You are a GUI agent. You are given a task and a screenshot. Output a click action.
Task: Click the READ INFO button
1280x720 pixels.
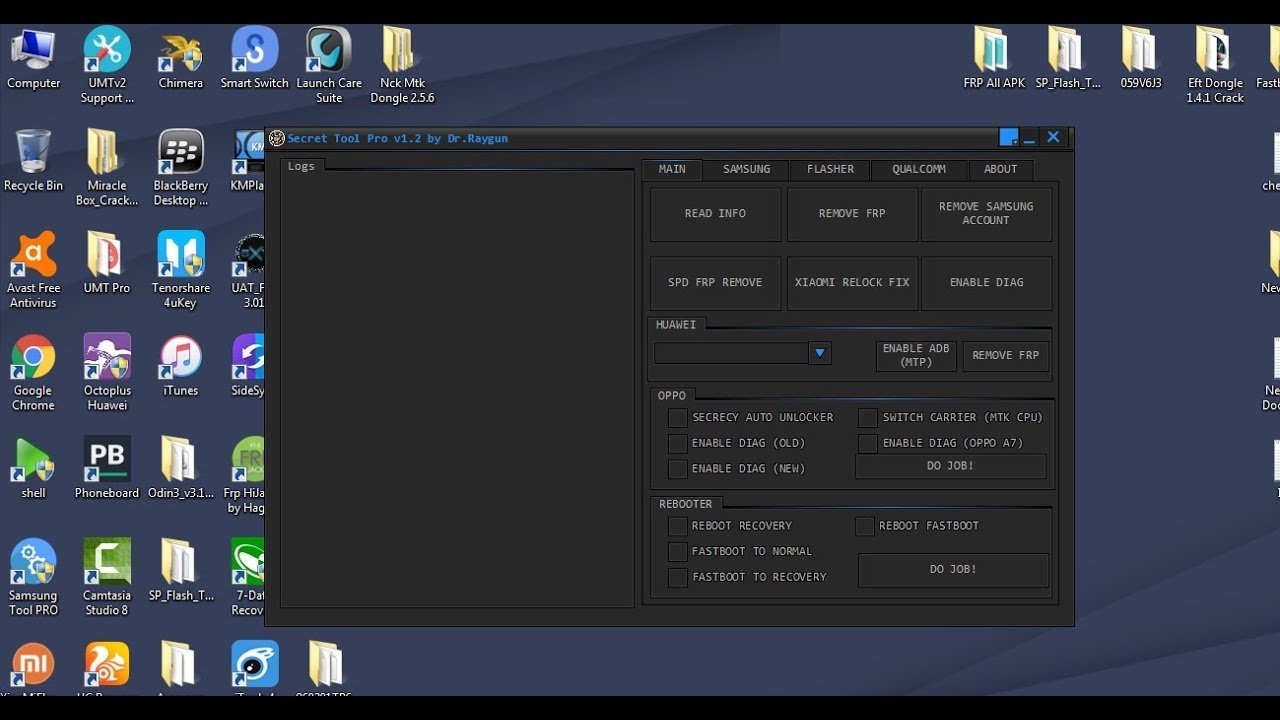point(715,214)
